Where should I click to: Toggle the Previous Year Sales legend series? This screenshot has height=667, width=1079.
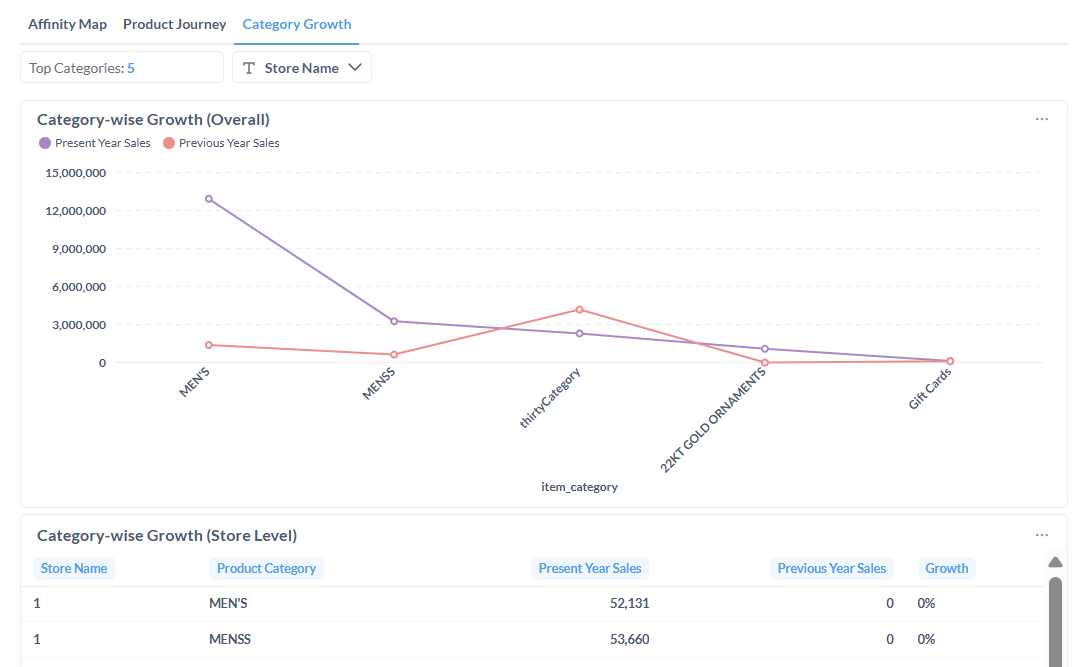221,143
